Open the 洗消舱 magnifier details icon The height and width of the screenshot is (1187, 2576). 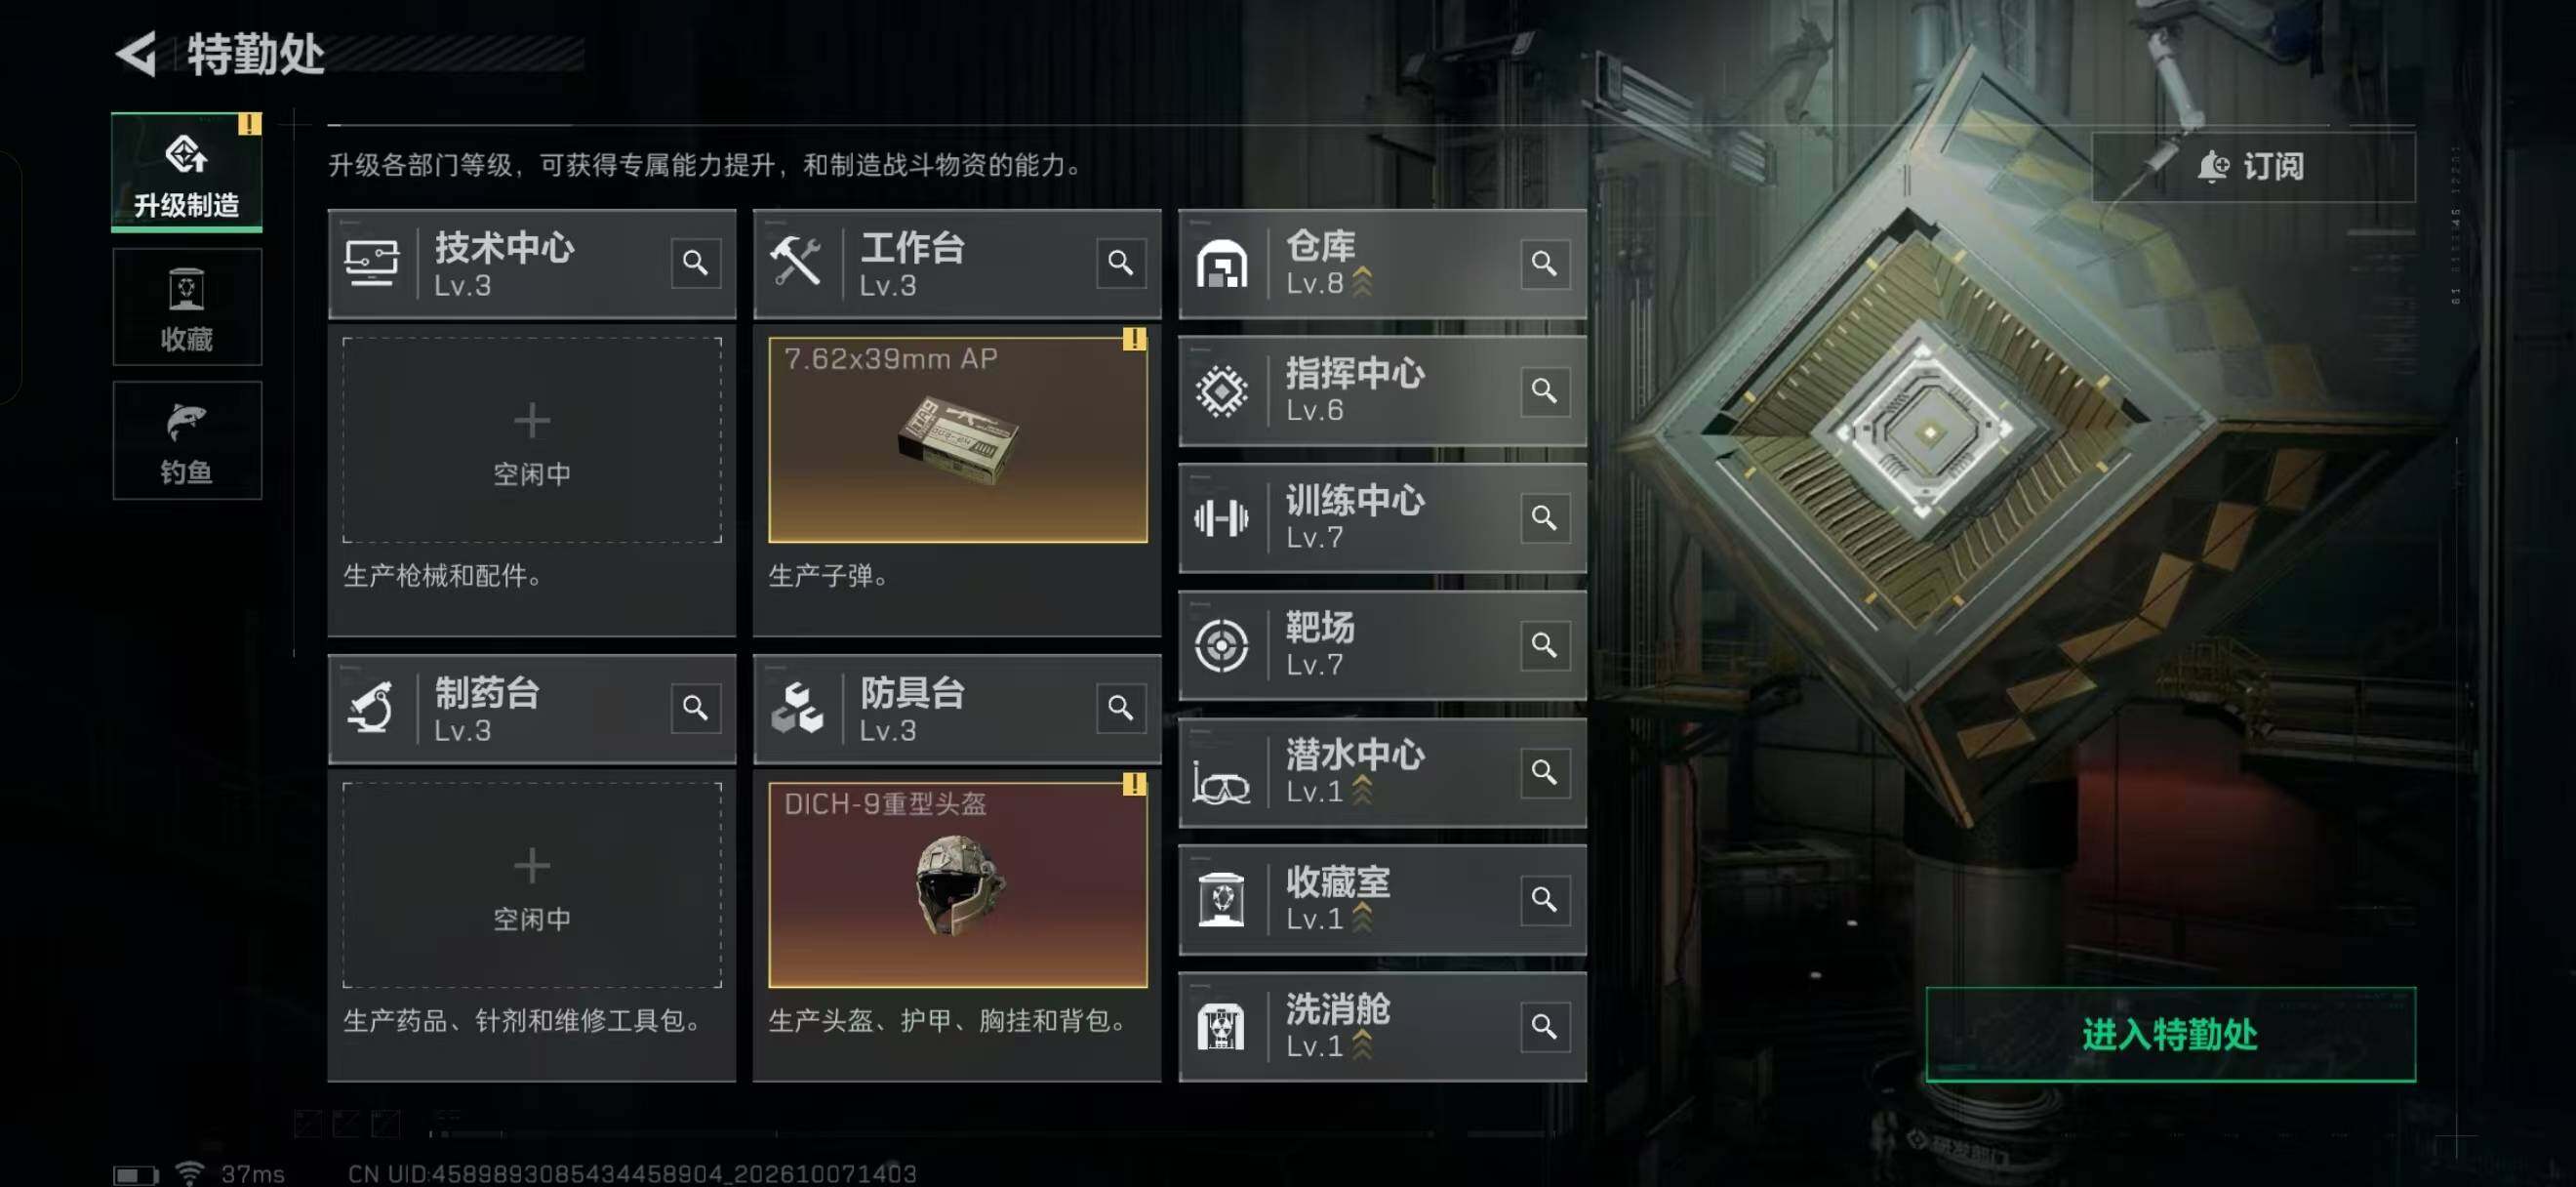point(1544,1027)
